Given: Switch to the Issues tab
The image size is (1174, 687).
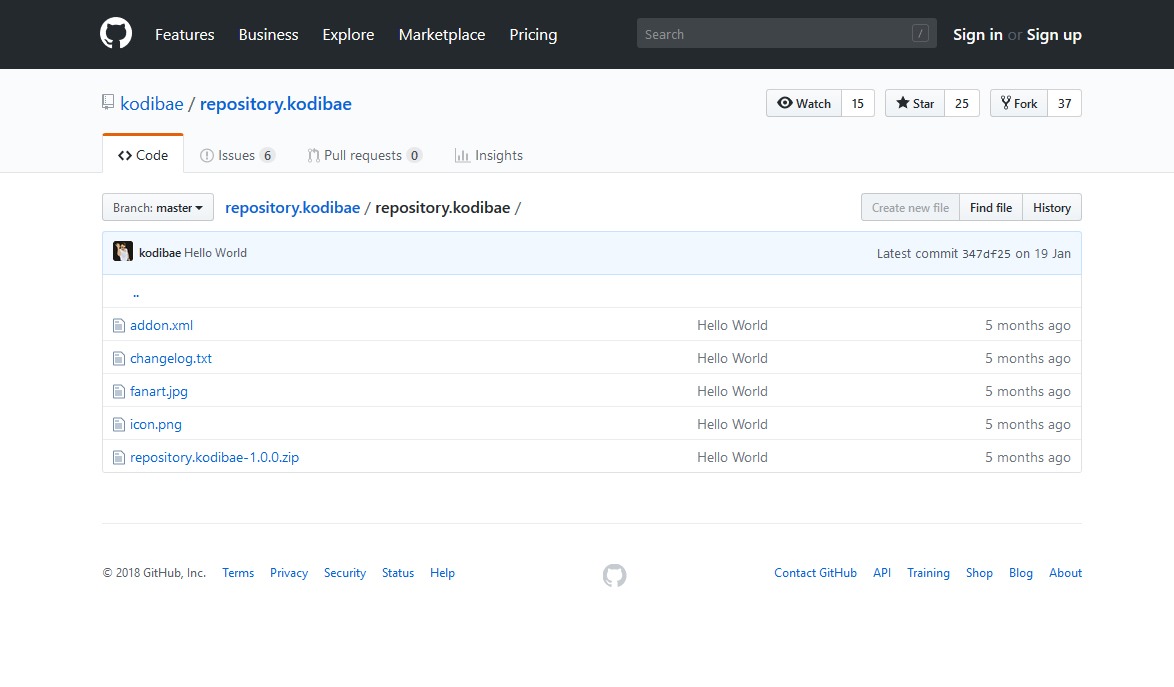Looking at the screenshot, I should point(237,155).
